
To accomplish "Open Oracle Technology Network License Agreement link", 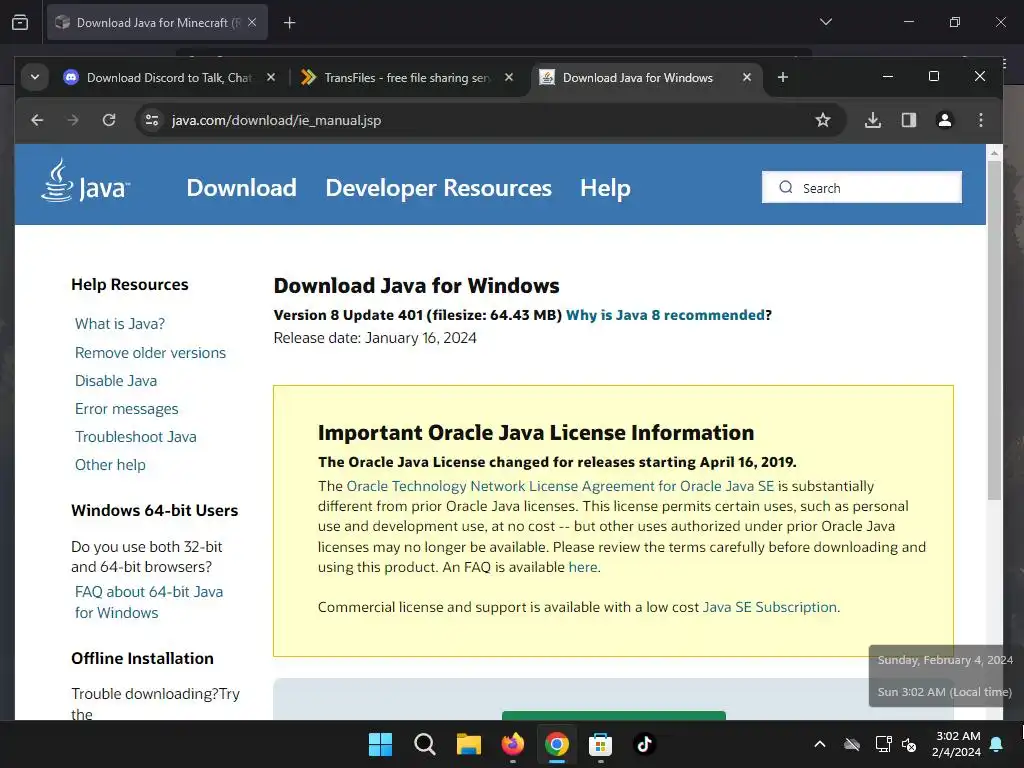I will pos(560,486).
